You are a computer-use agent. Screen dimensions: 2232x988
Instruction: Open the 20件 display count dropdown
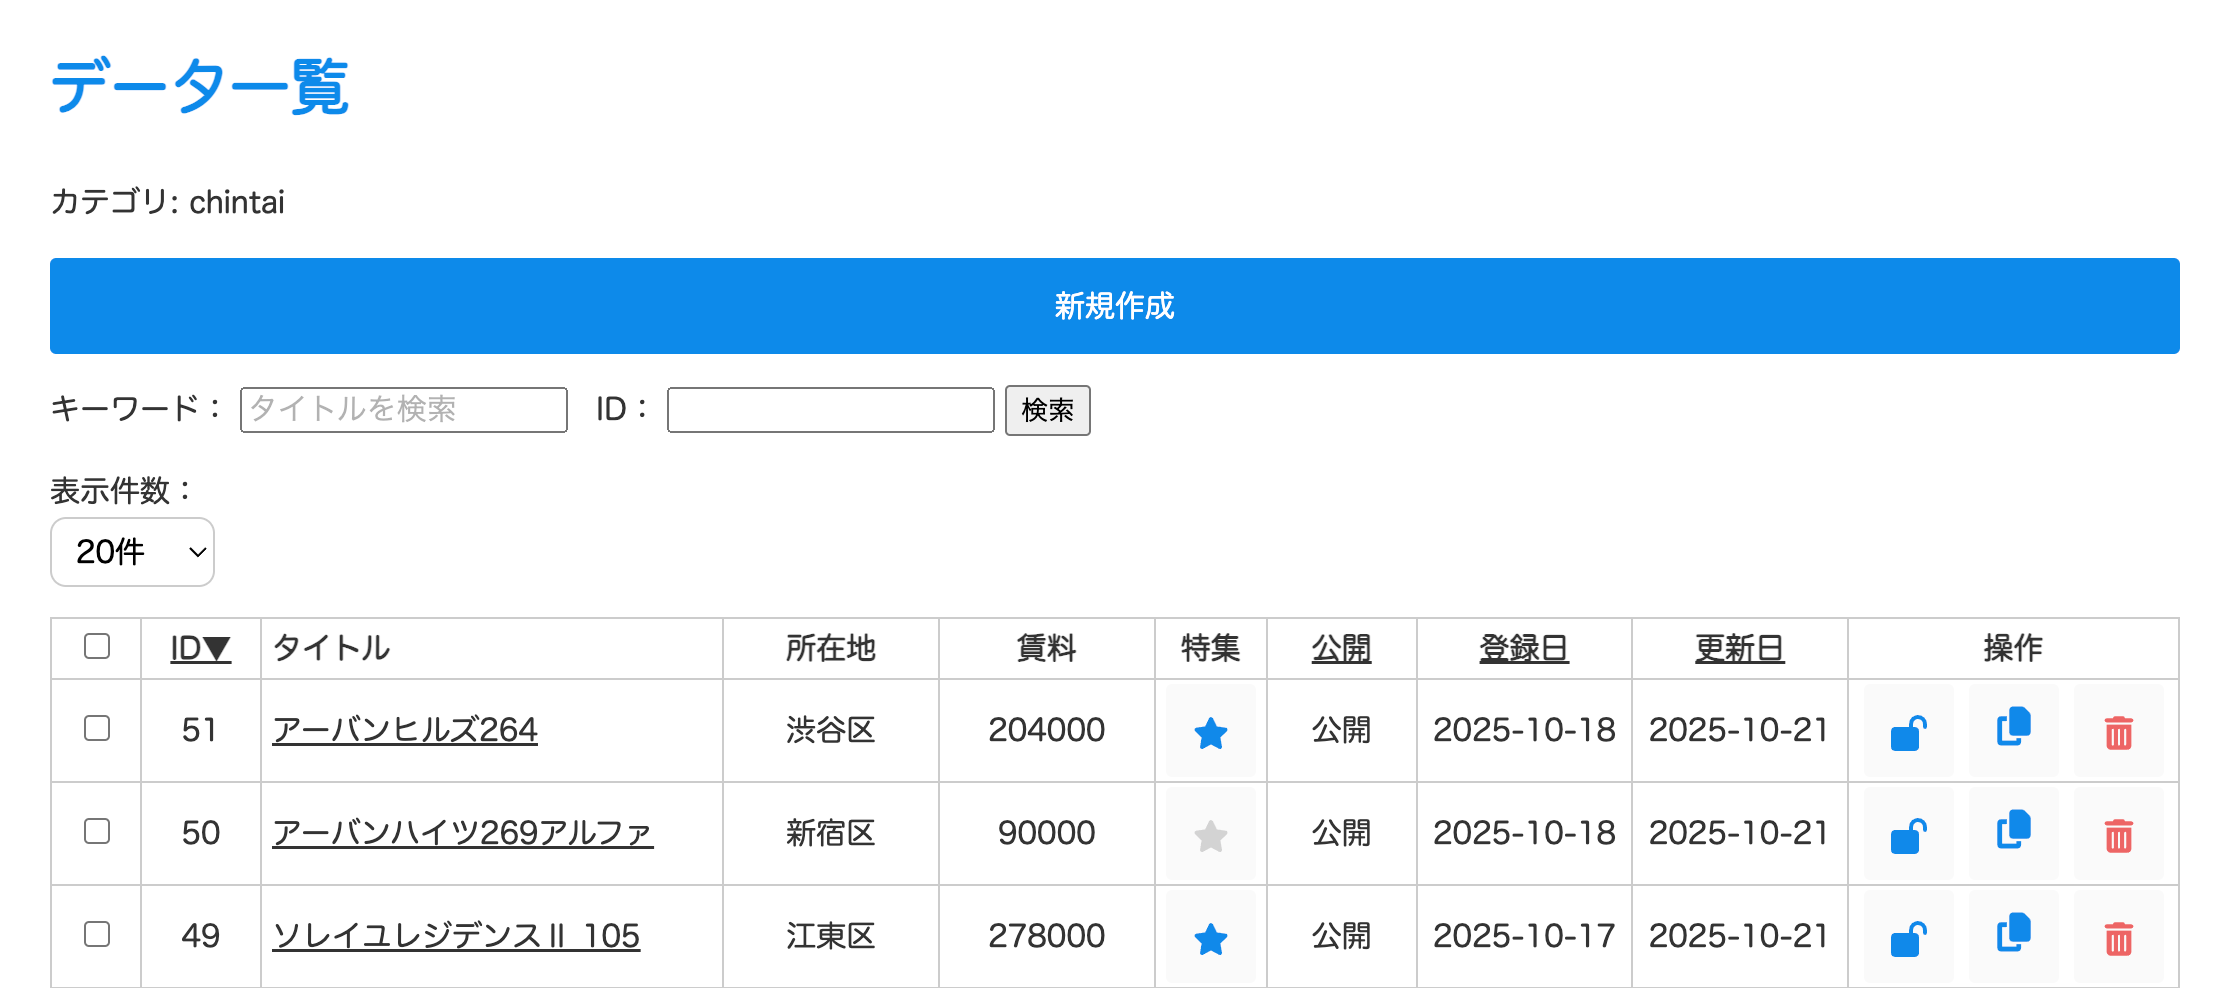(132, 552)
